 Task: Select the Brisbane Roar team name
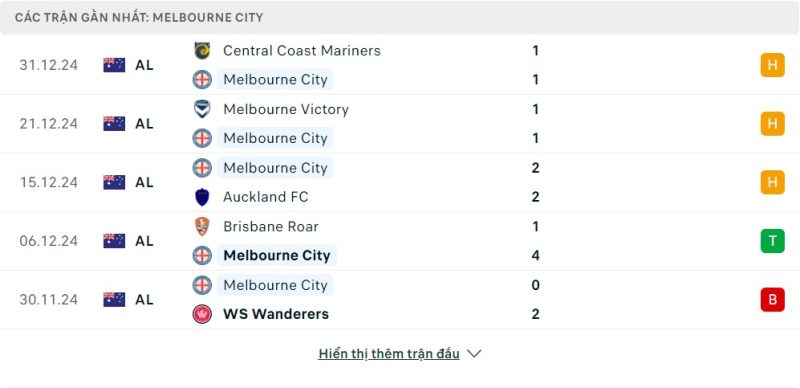click(271, 226)
